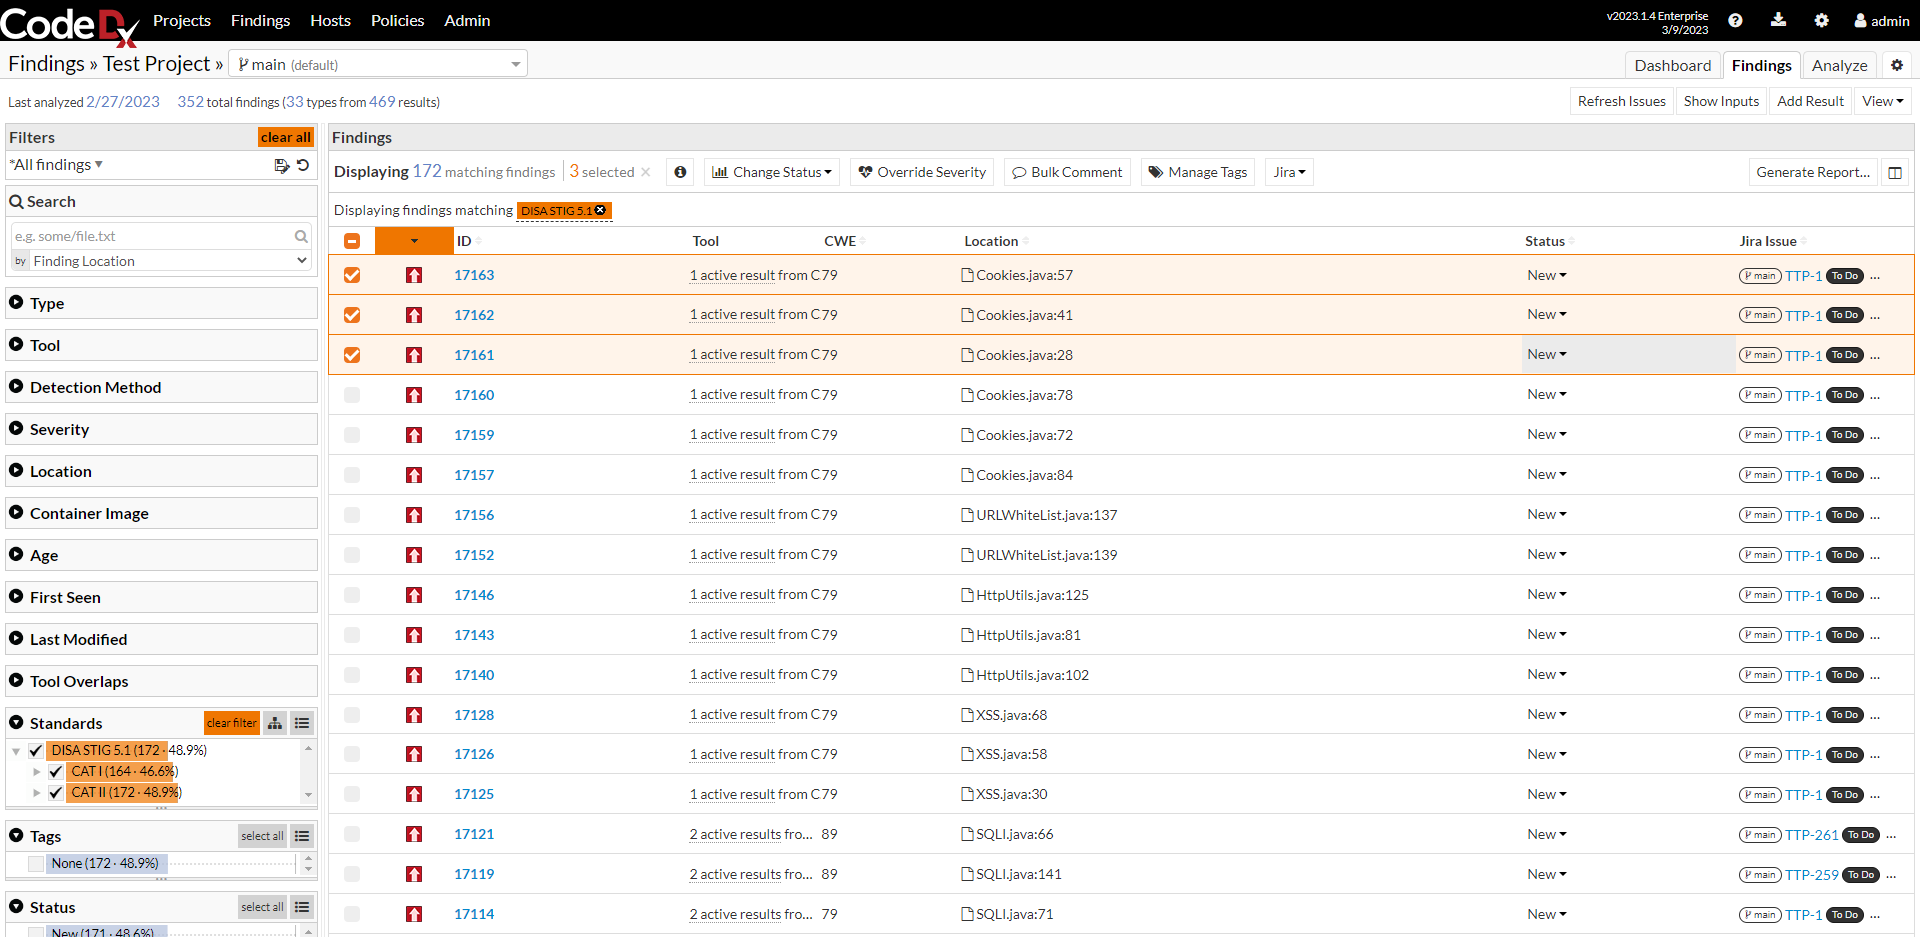Toggle the column layout icon beside Generate Report
1920x937 pixels.
click(1895, 172)
